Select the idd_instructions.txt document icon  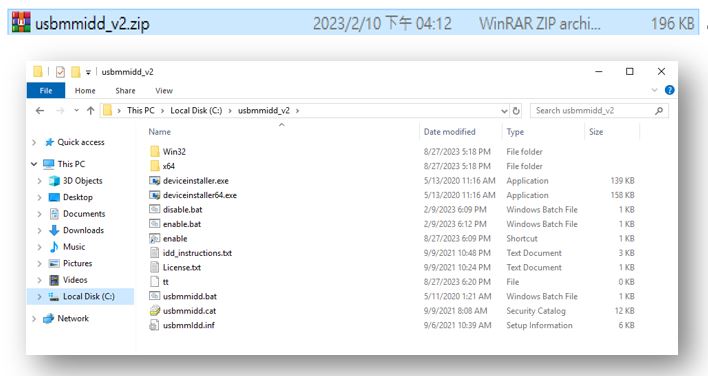coord(155,253)
